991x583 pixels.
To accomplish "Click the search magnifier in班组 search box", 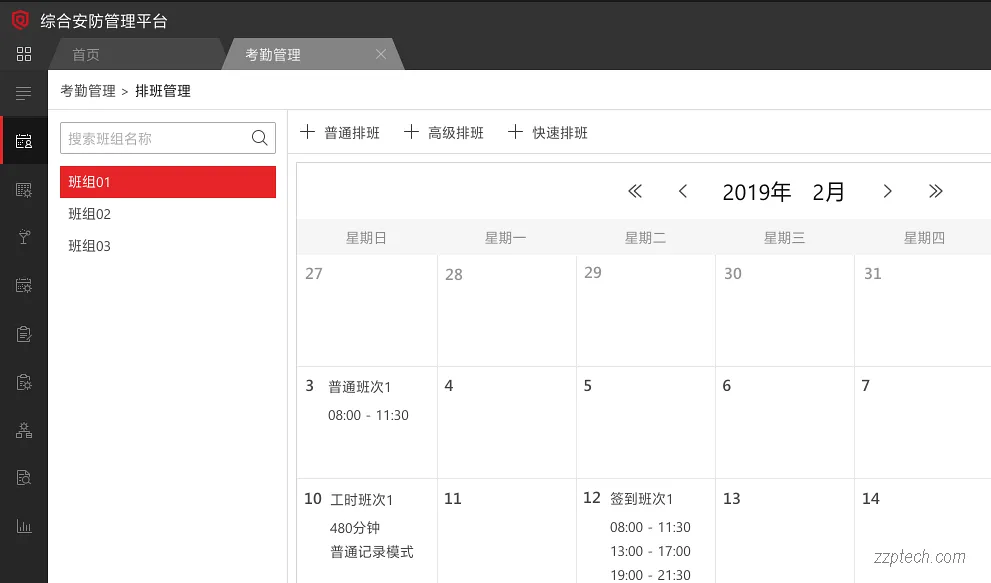I will point(259,137).
